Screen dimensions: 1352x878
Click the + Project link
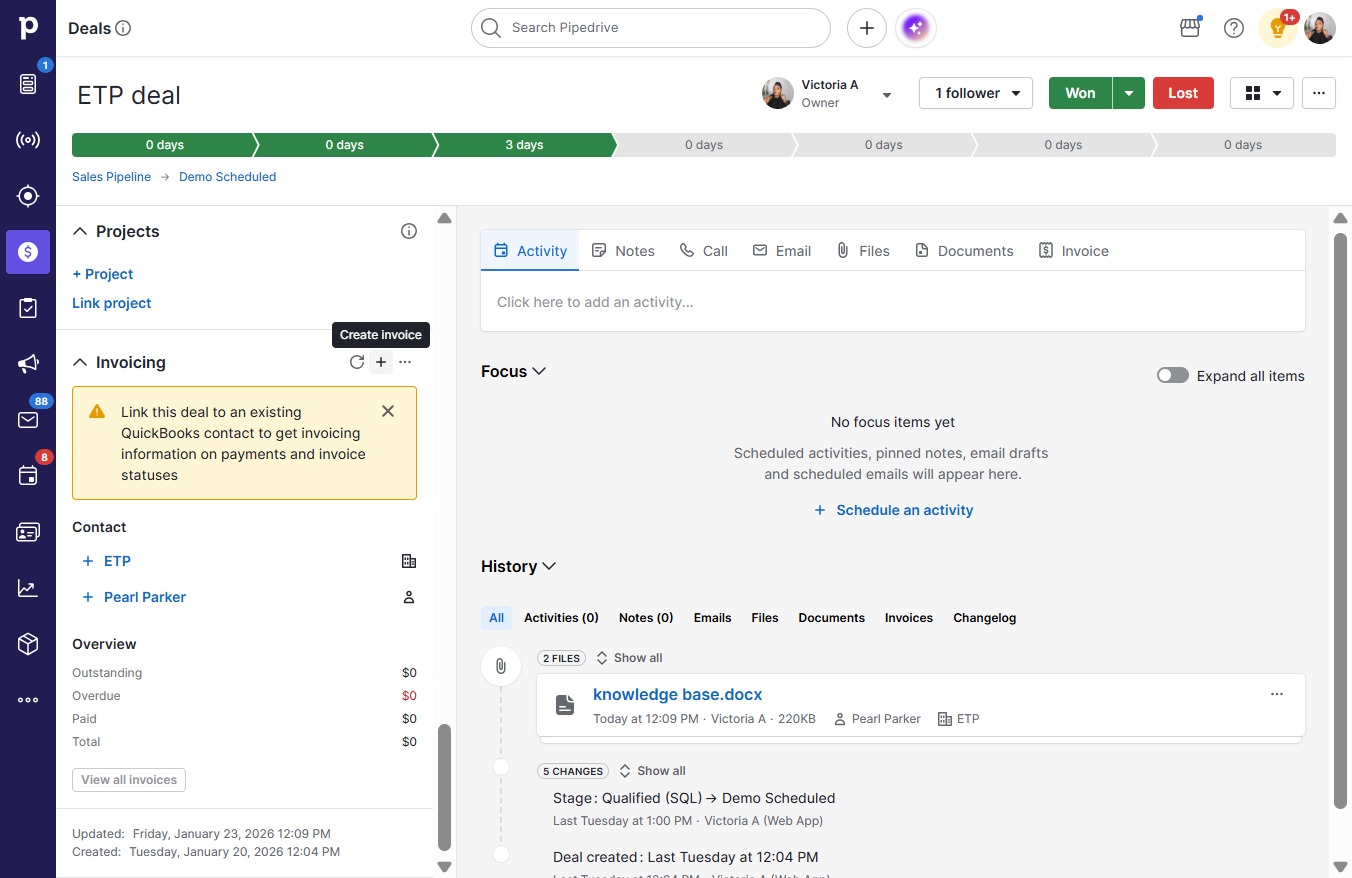click(x=103, y=274)
